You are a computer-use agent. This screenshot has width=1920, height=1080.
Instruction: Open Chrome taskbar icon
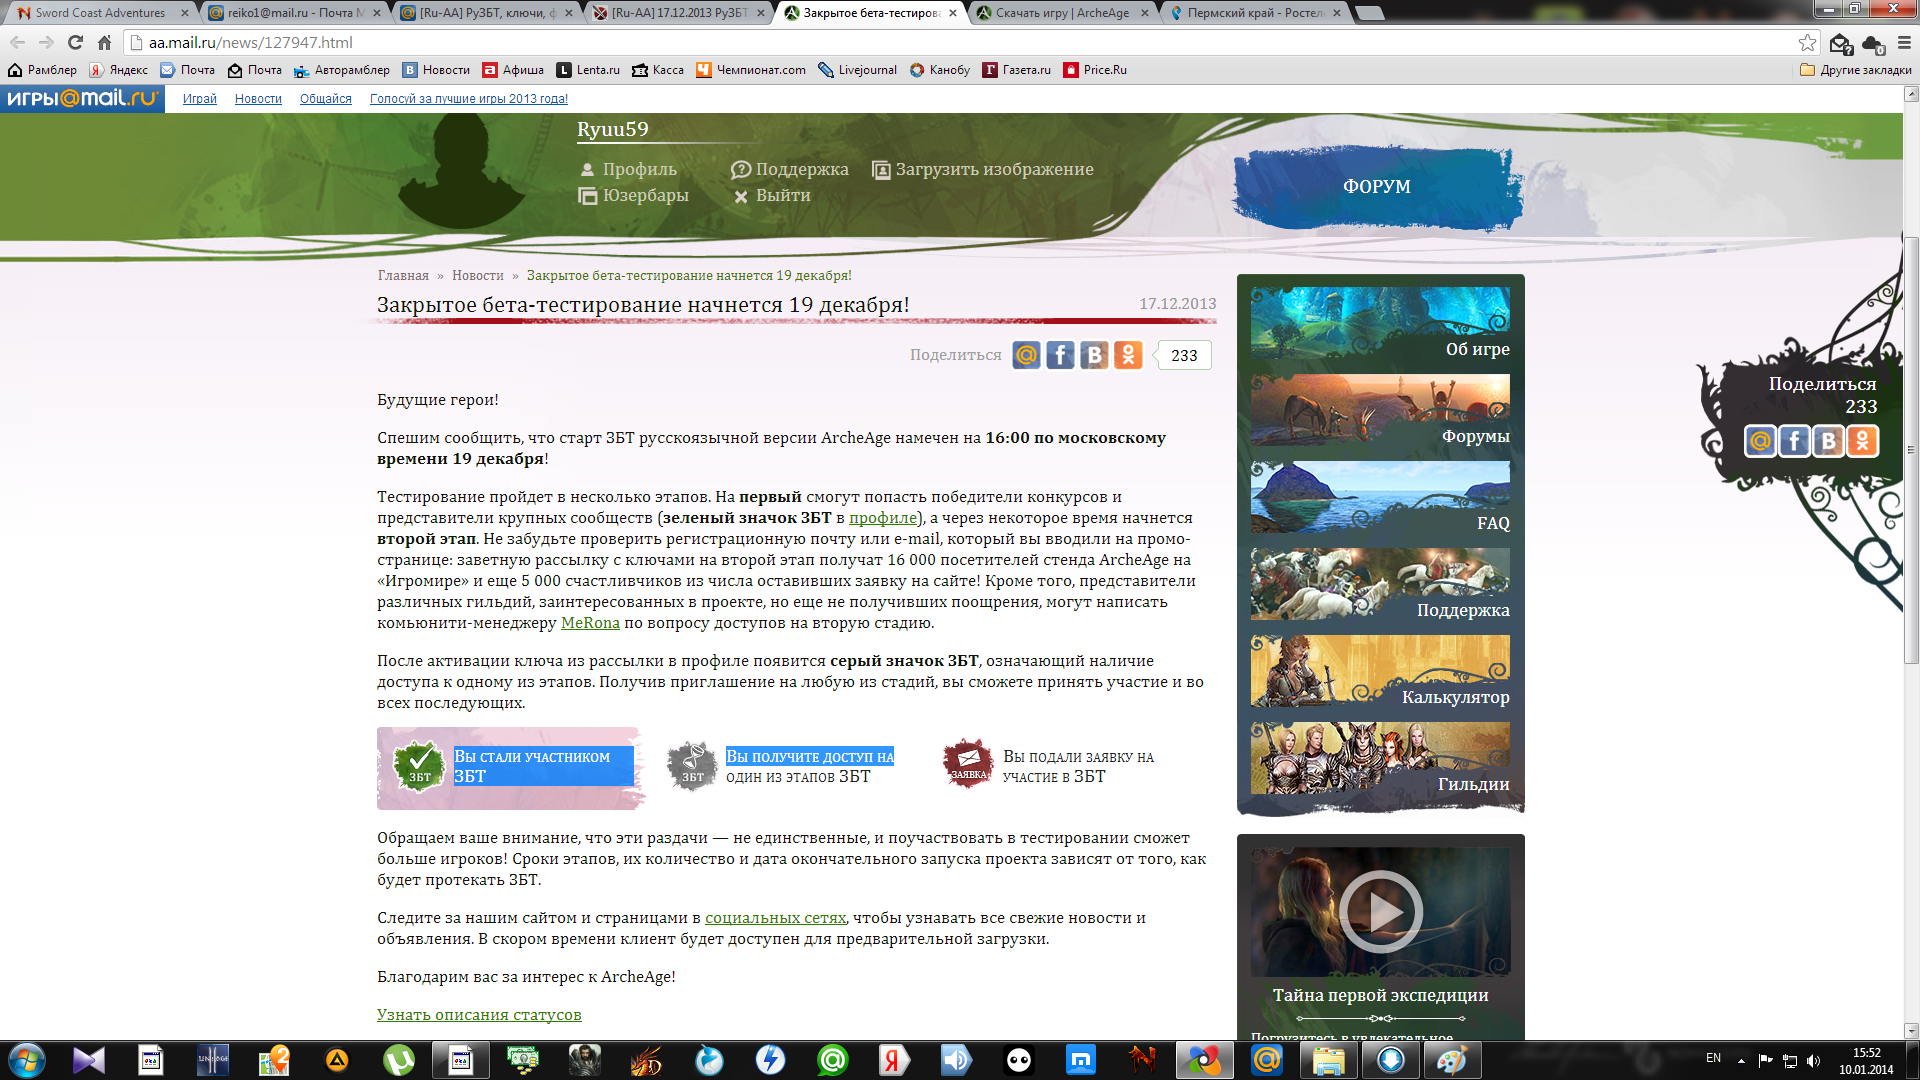[x=1204, y=1060]
